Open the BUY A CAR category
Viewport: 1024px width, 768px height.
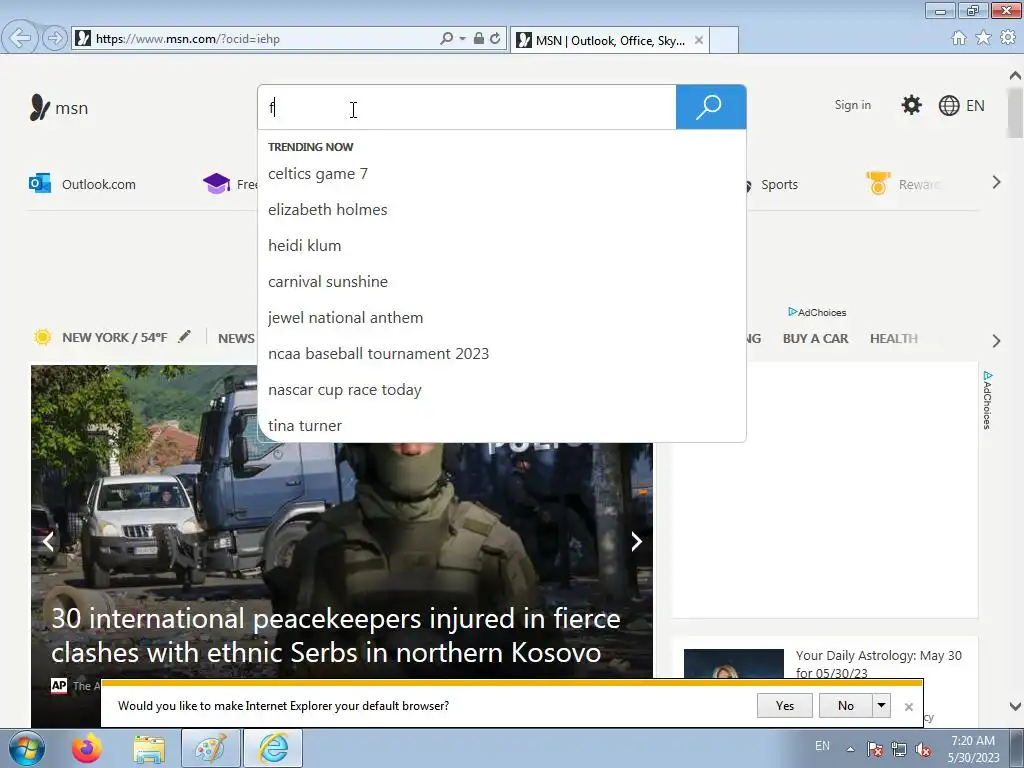pos(815,338)
